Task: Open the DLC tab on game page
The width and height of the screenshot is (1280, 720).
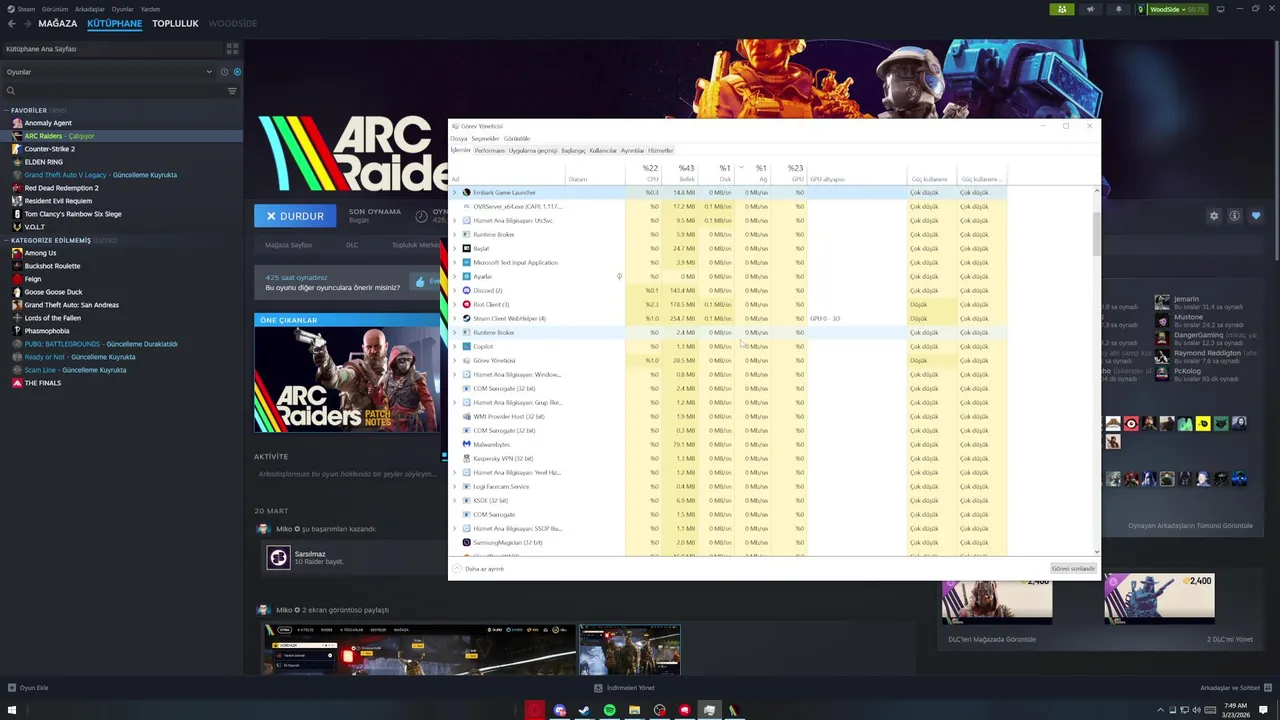Action: tap(352, 245)
